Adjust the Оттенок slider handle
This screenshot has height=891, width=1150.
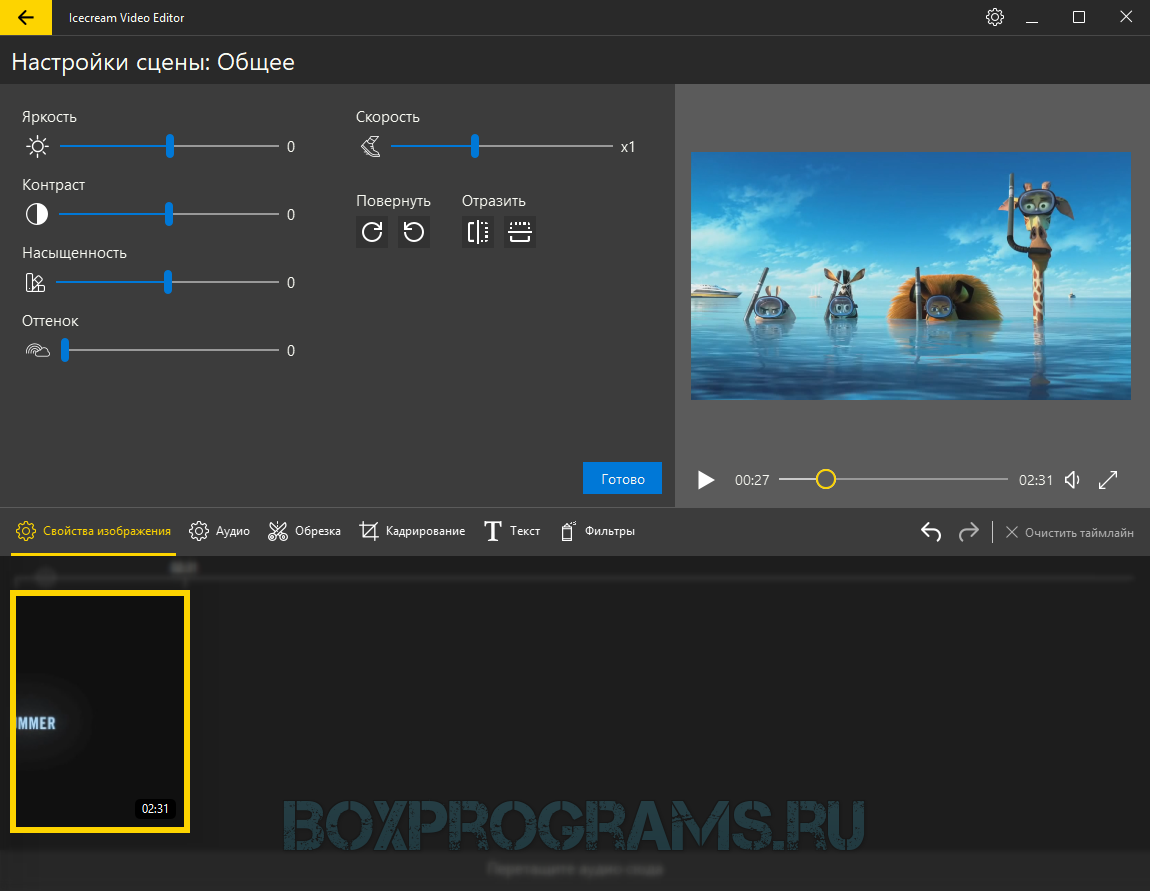click(x=65, y=351)
